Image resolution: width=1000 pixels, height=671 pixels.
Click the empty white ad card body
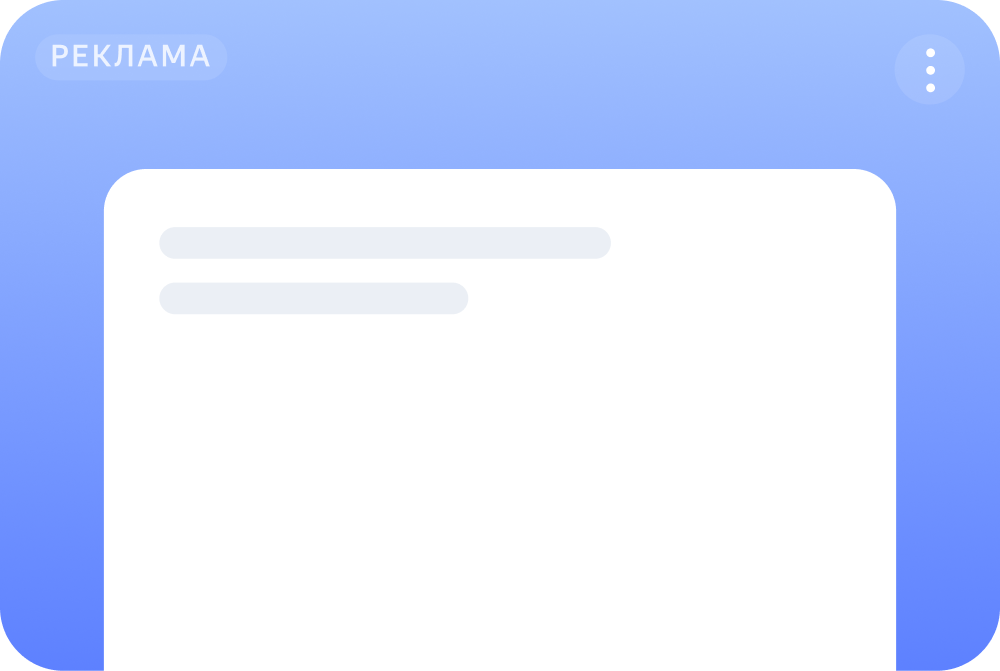pos(500,446)
